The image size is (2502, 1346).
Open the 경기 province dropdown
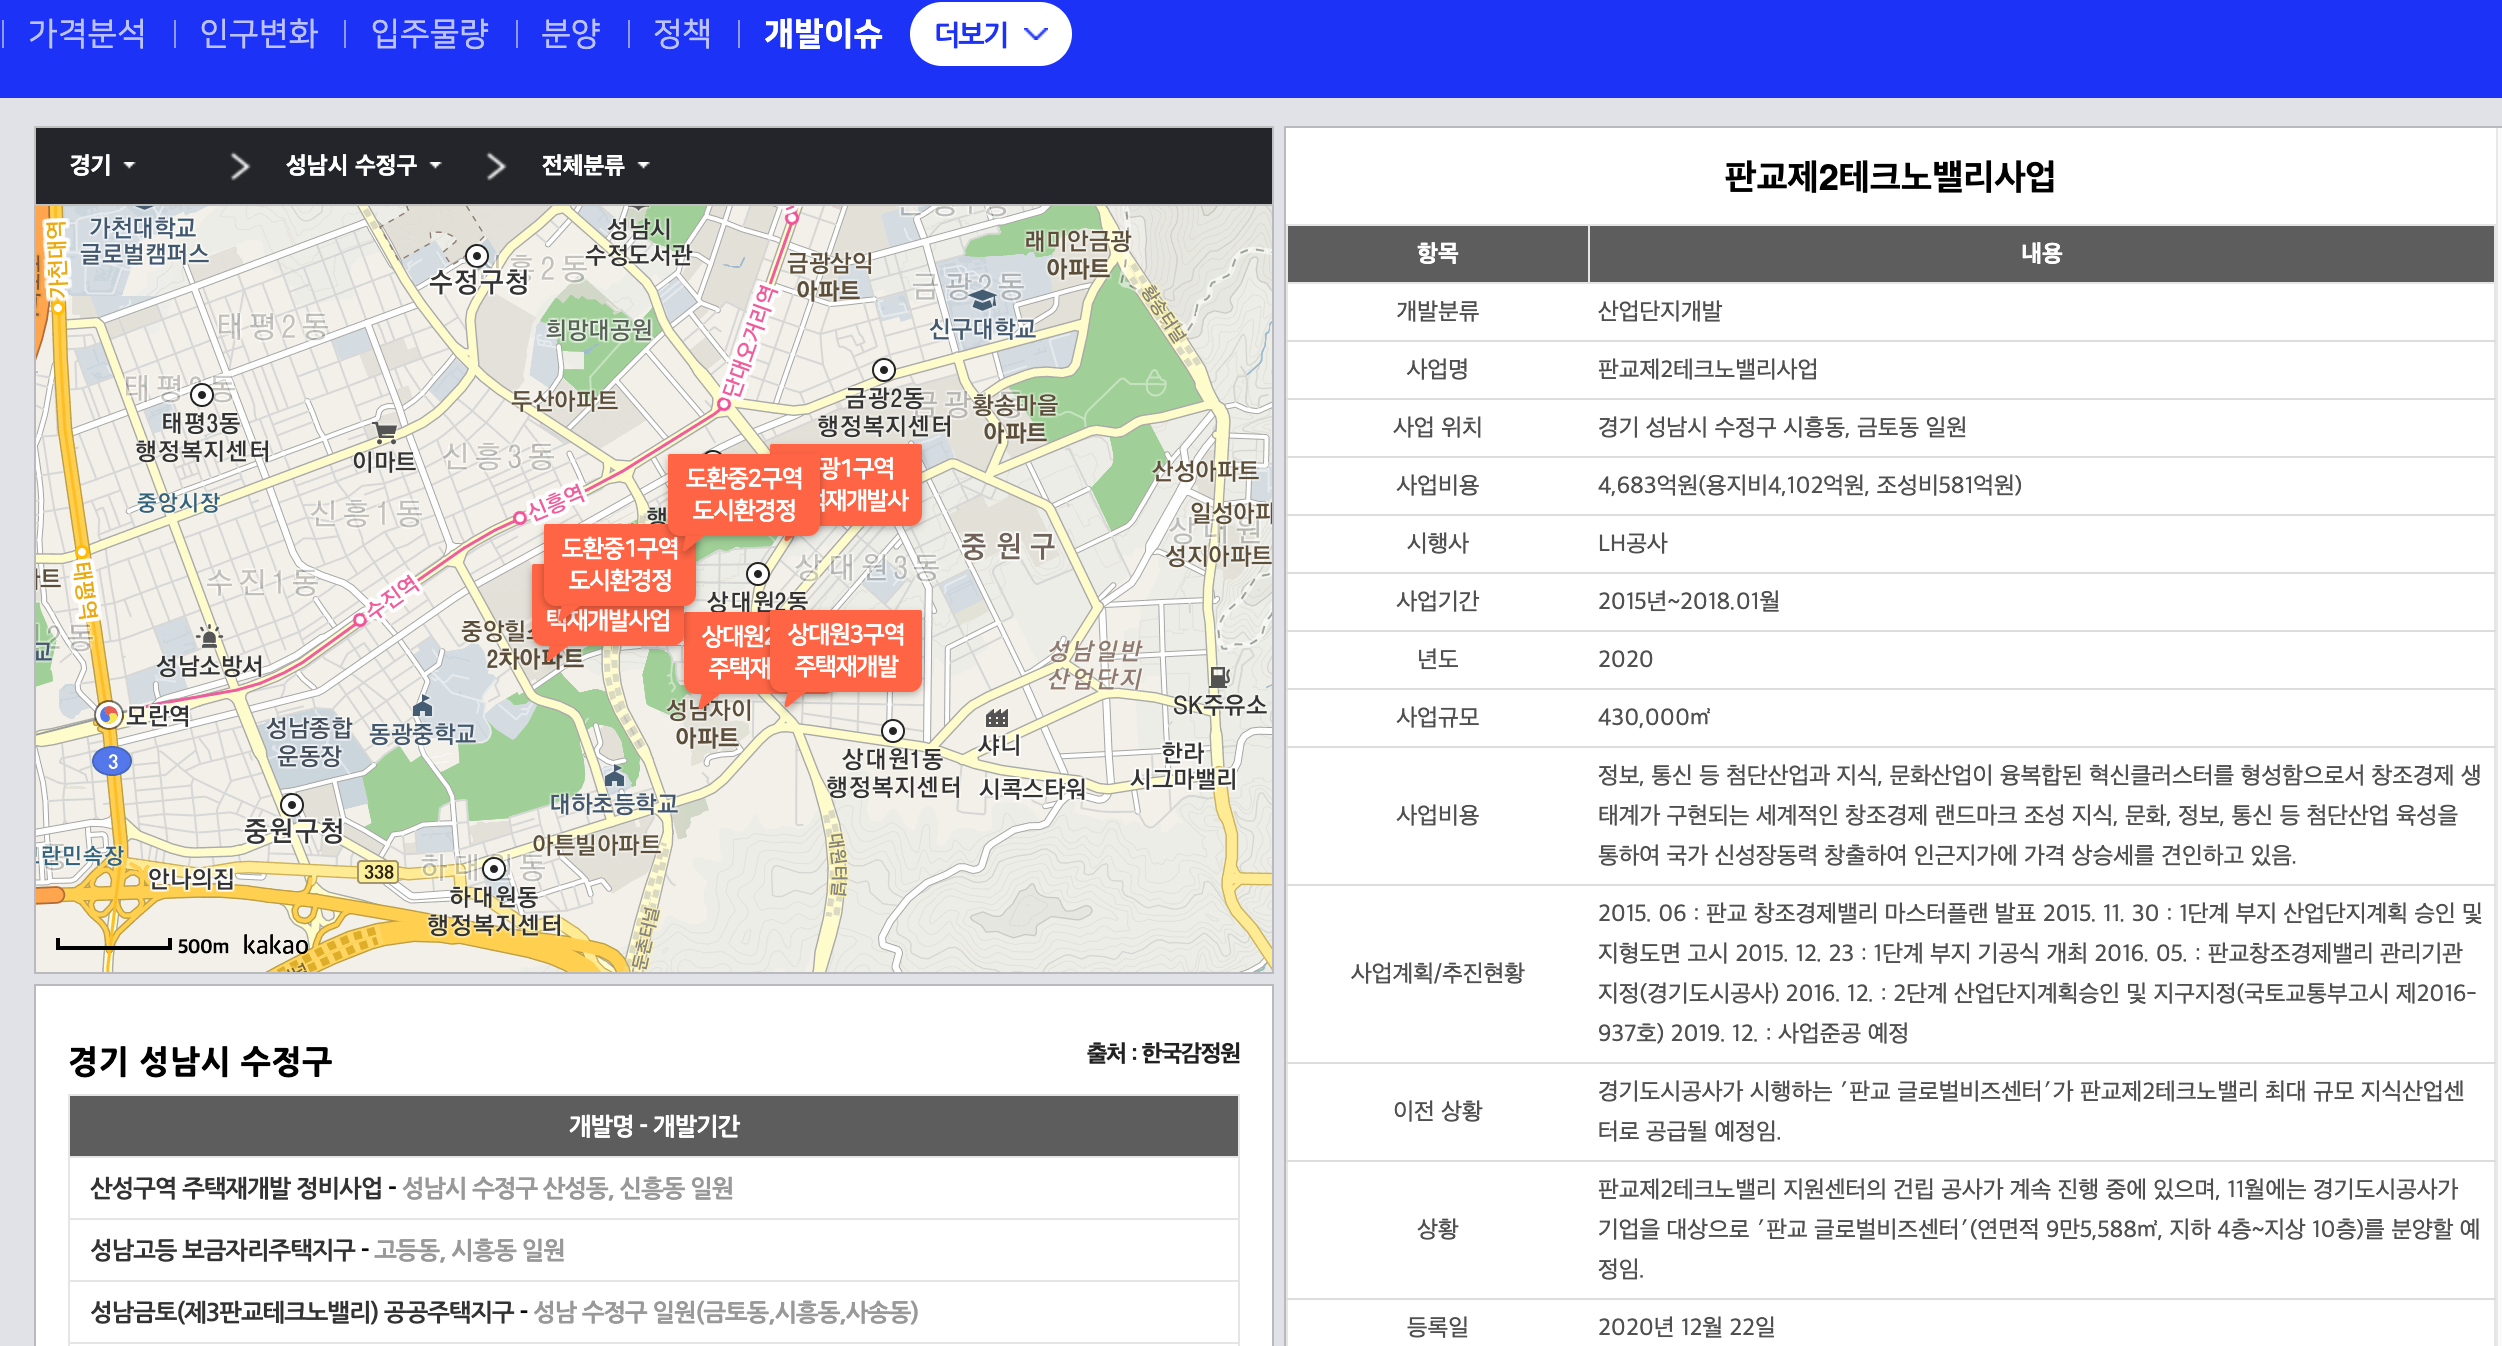point(101,165)
